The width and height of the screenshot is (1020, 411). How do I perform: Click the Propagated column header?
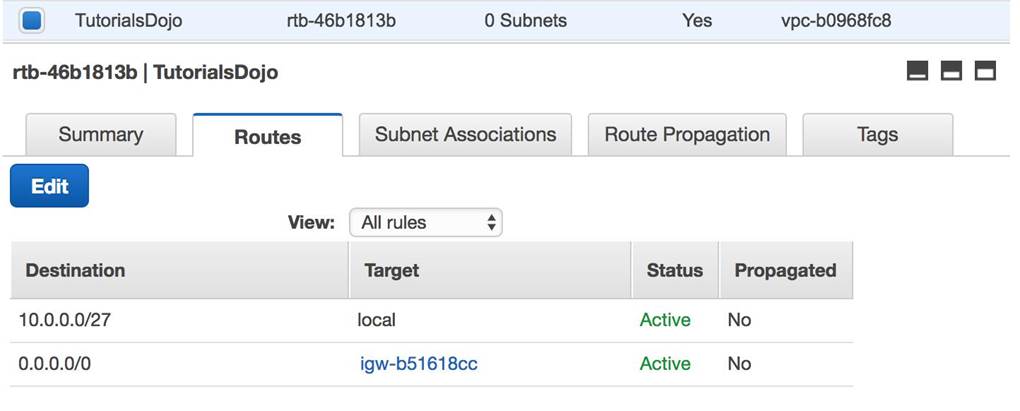pyautogui.click(x=785, y=270)
